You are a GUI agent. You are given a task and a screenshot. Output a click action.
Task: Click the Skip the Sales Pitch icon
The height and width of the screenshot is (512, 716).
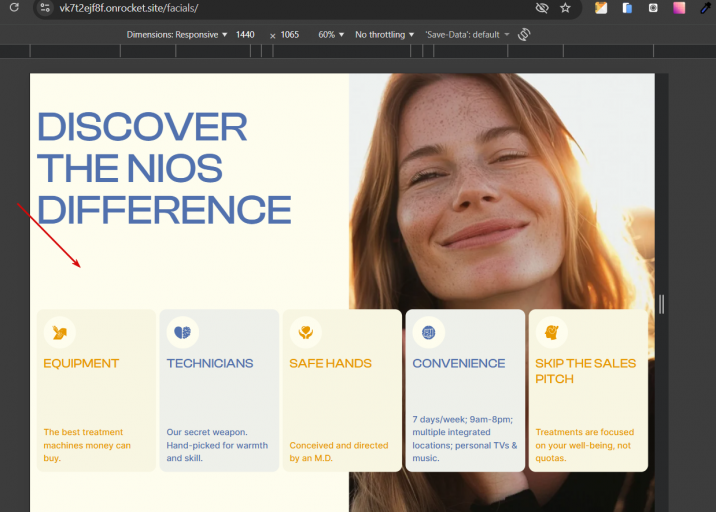coord(551,332)
